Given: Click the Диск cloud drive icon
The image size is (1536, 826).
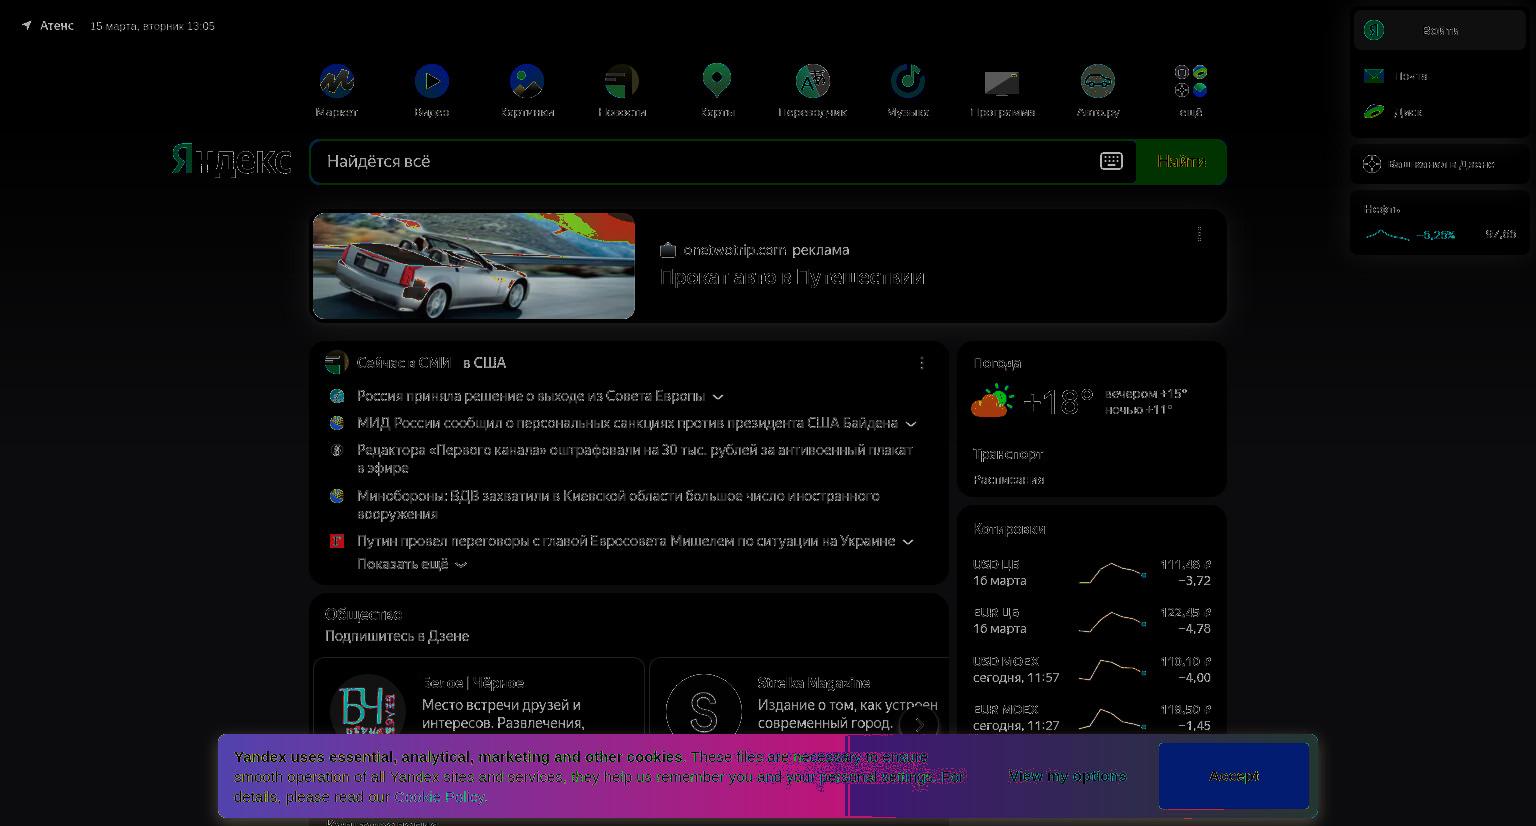Looking at the screenshot, I should (x=1374, y=112).
